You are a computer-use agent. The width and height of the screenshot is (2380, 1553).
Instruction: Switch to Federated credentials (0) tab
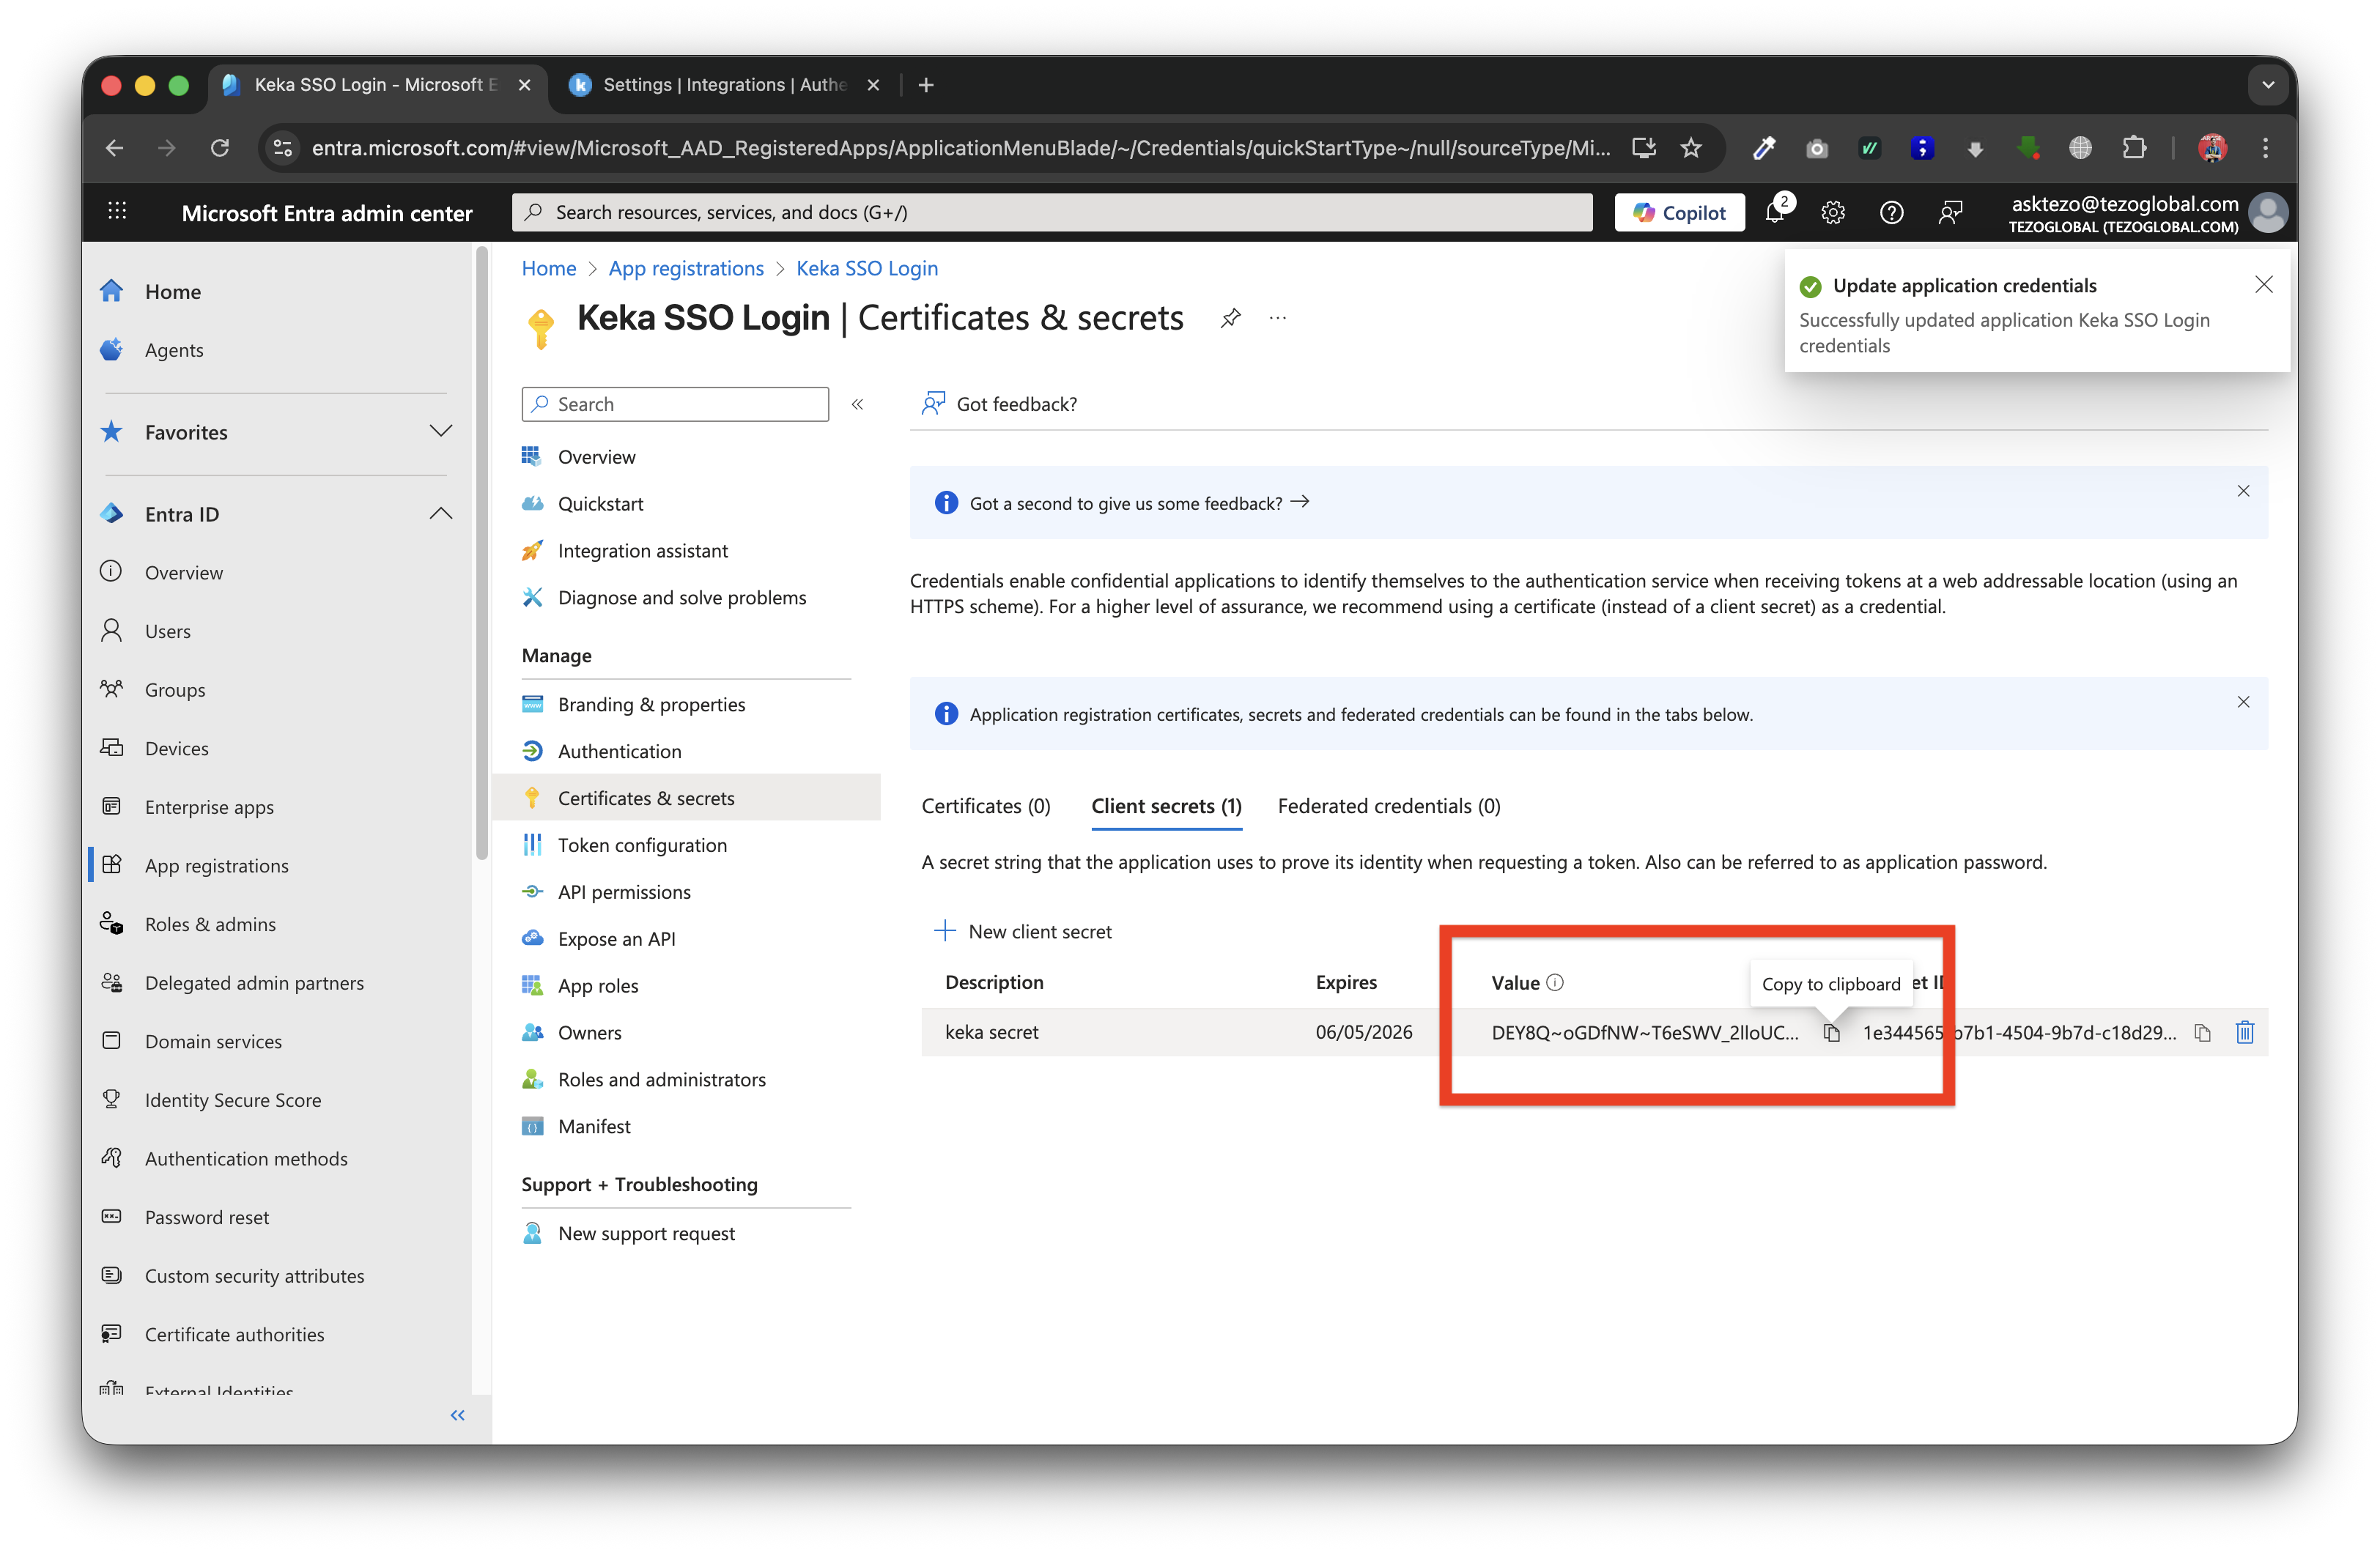click(x=1388, y=806)
